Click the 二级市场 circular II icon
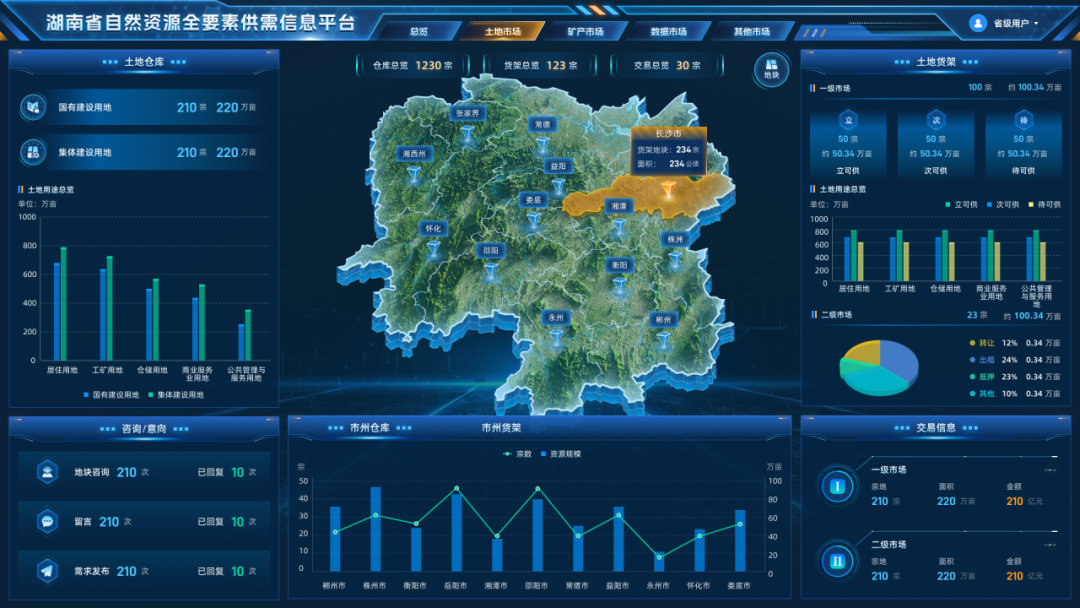 837,561
